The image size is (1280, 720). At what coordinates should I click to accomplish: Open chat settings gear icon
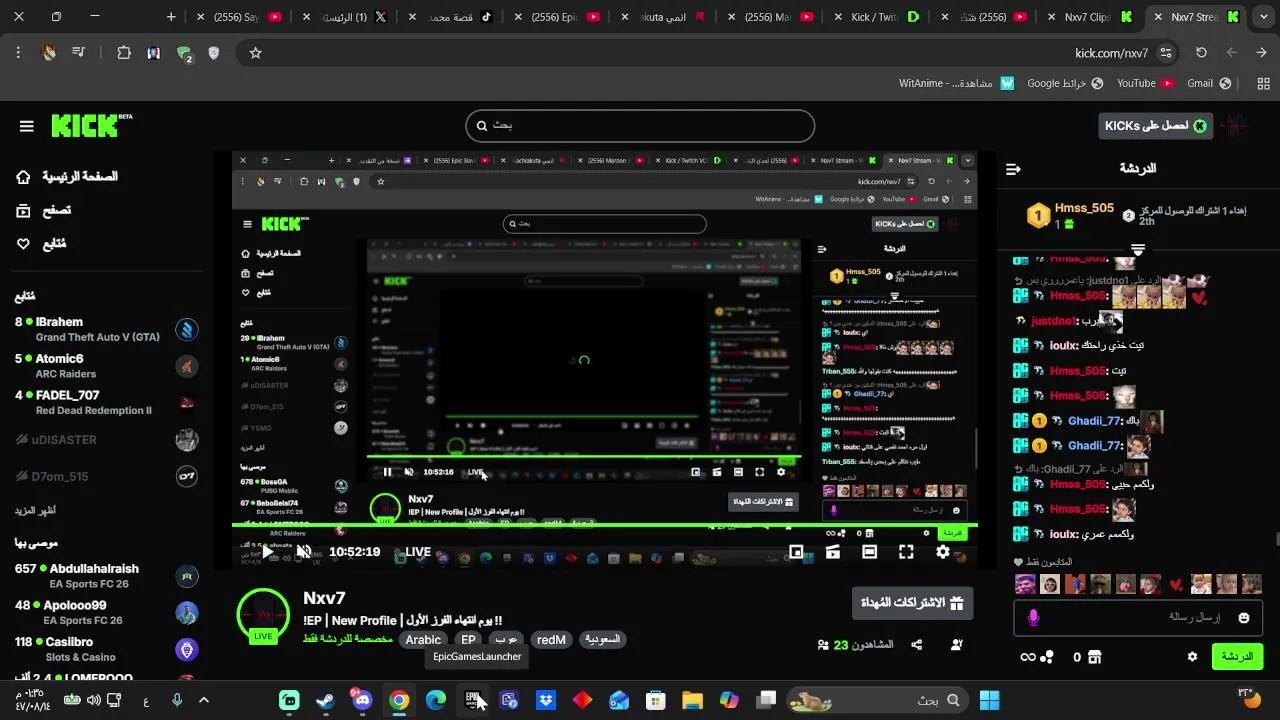point(1192,657)
